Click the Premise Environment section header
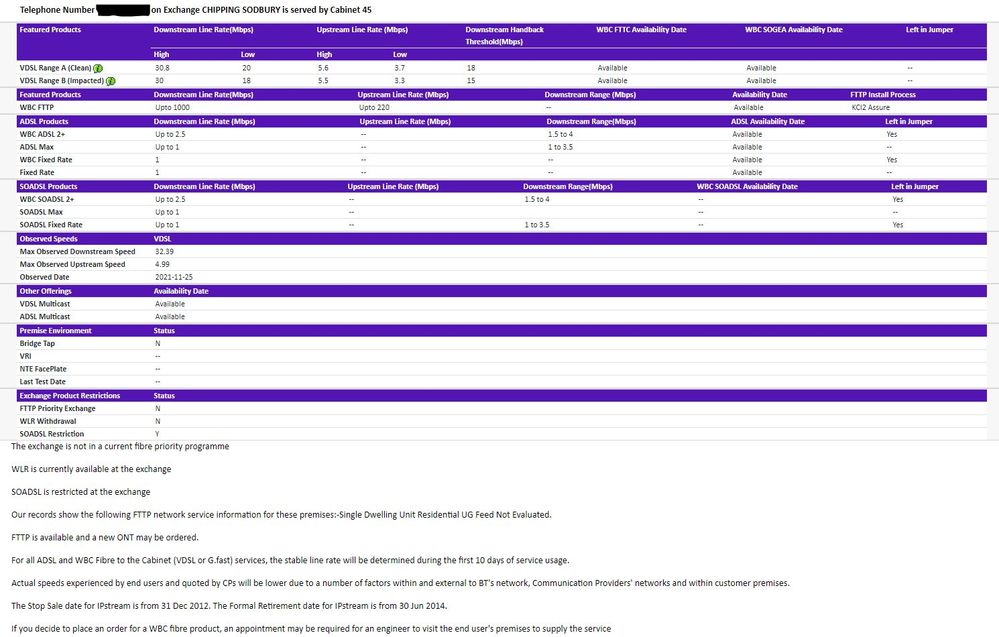The image size is (999, 637). coord(55,330)
